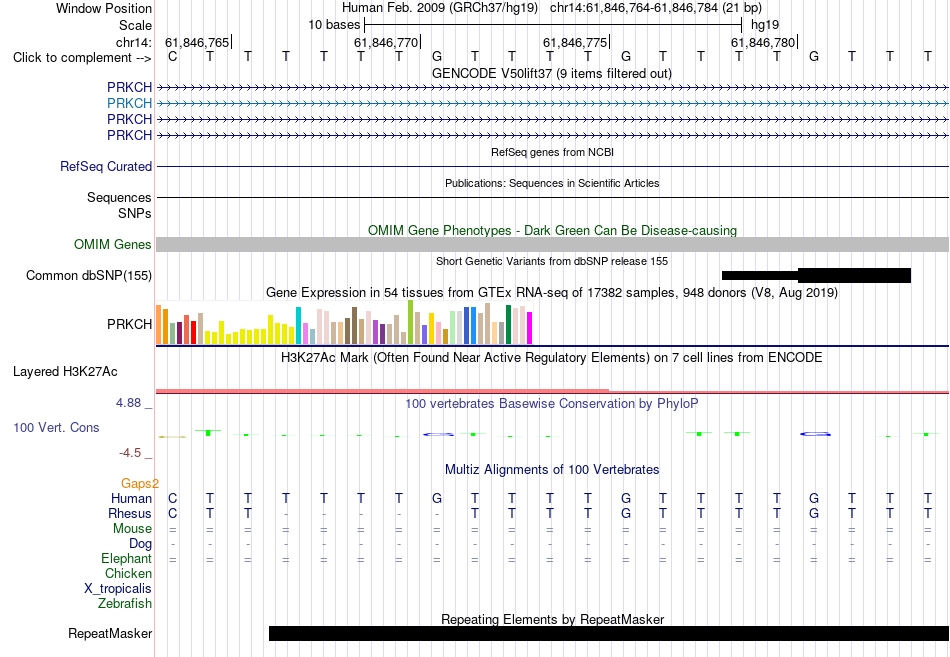Open the OMIM Genes track label

pos(112,244)
